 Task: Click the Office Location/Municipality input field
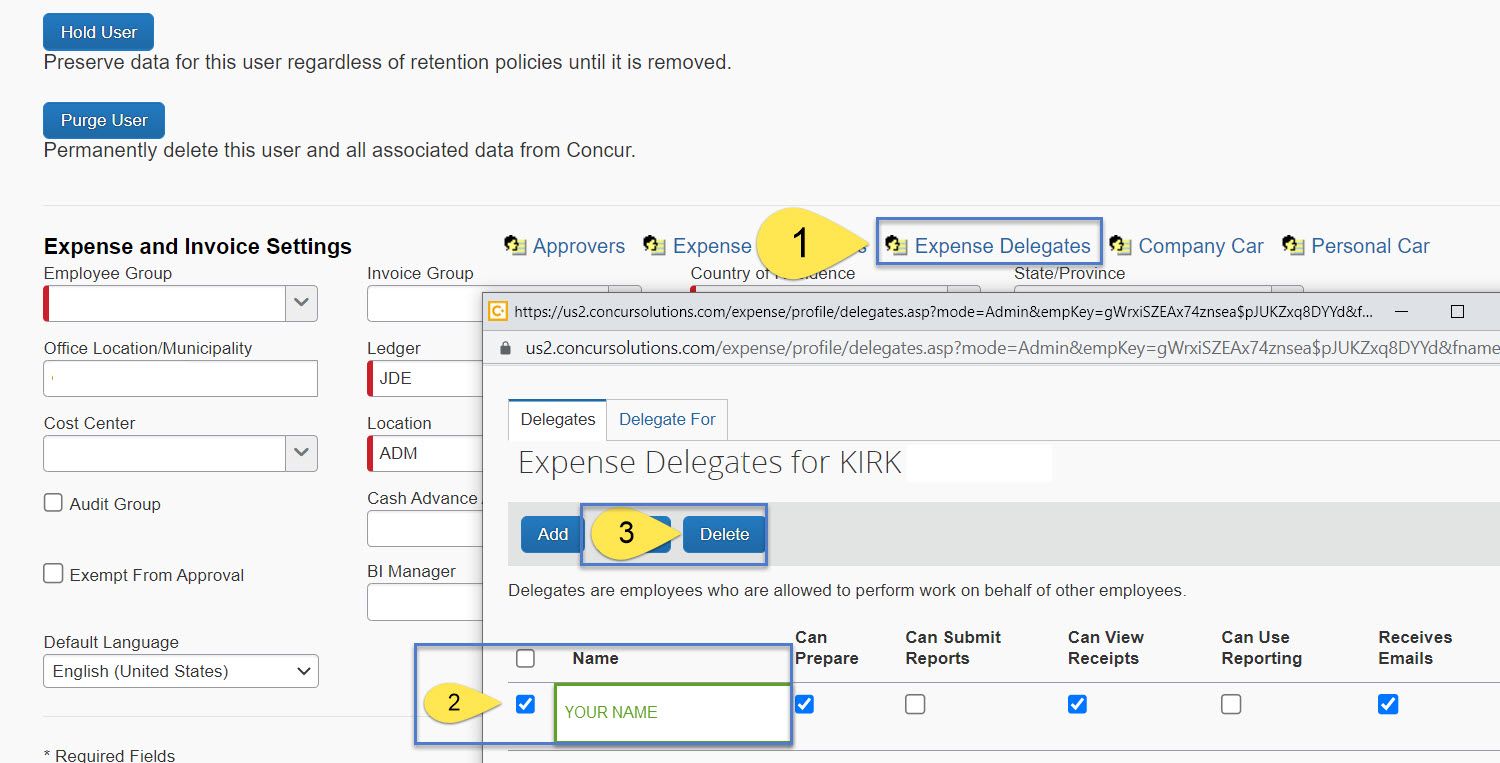[181, 379]
